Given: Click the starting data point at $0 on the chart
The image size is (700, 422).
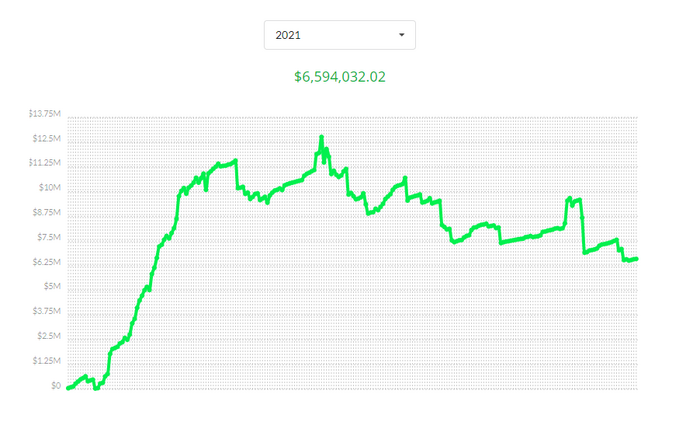Looking at the screenshot, I should click(x=68, y=388).
